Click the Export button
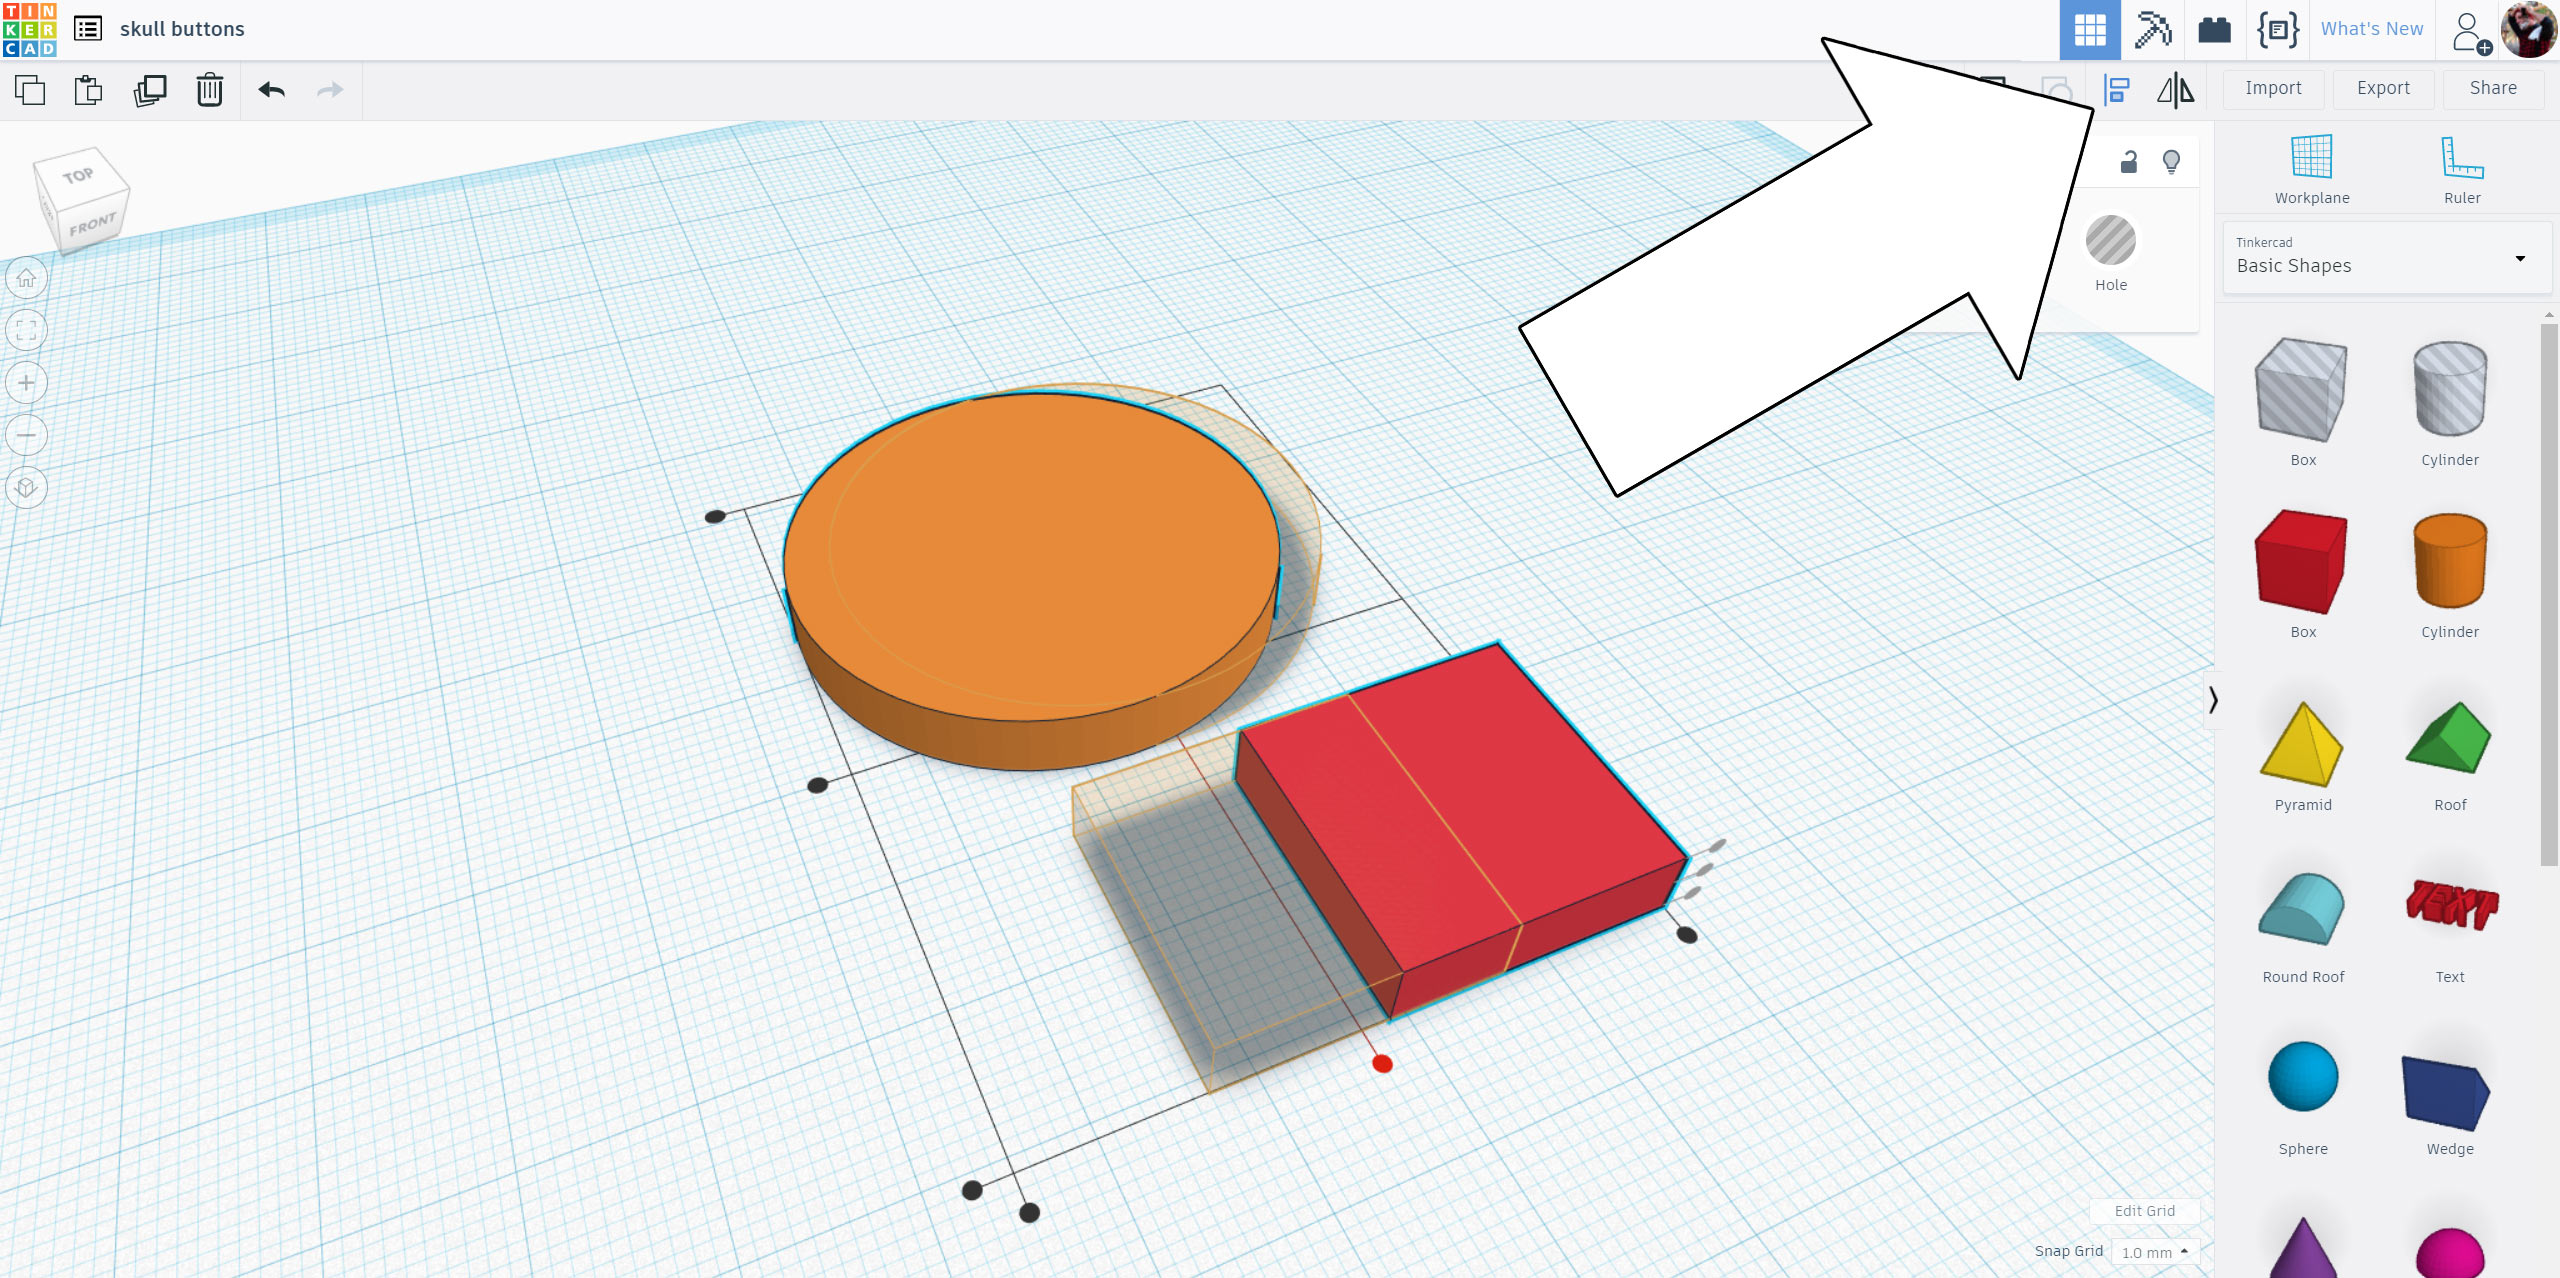The width and height of the screenshot is (2560, 1278). click(2383, 88)
